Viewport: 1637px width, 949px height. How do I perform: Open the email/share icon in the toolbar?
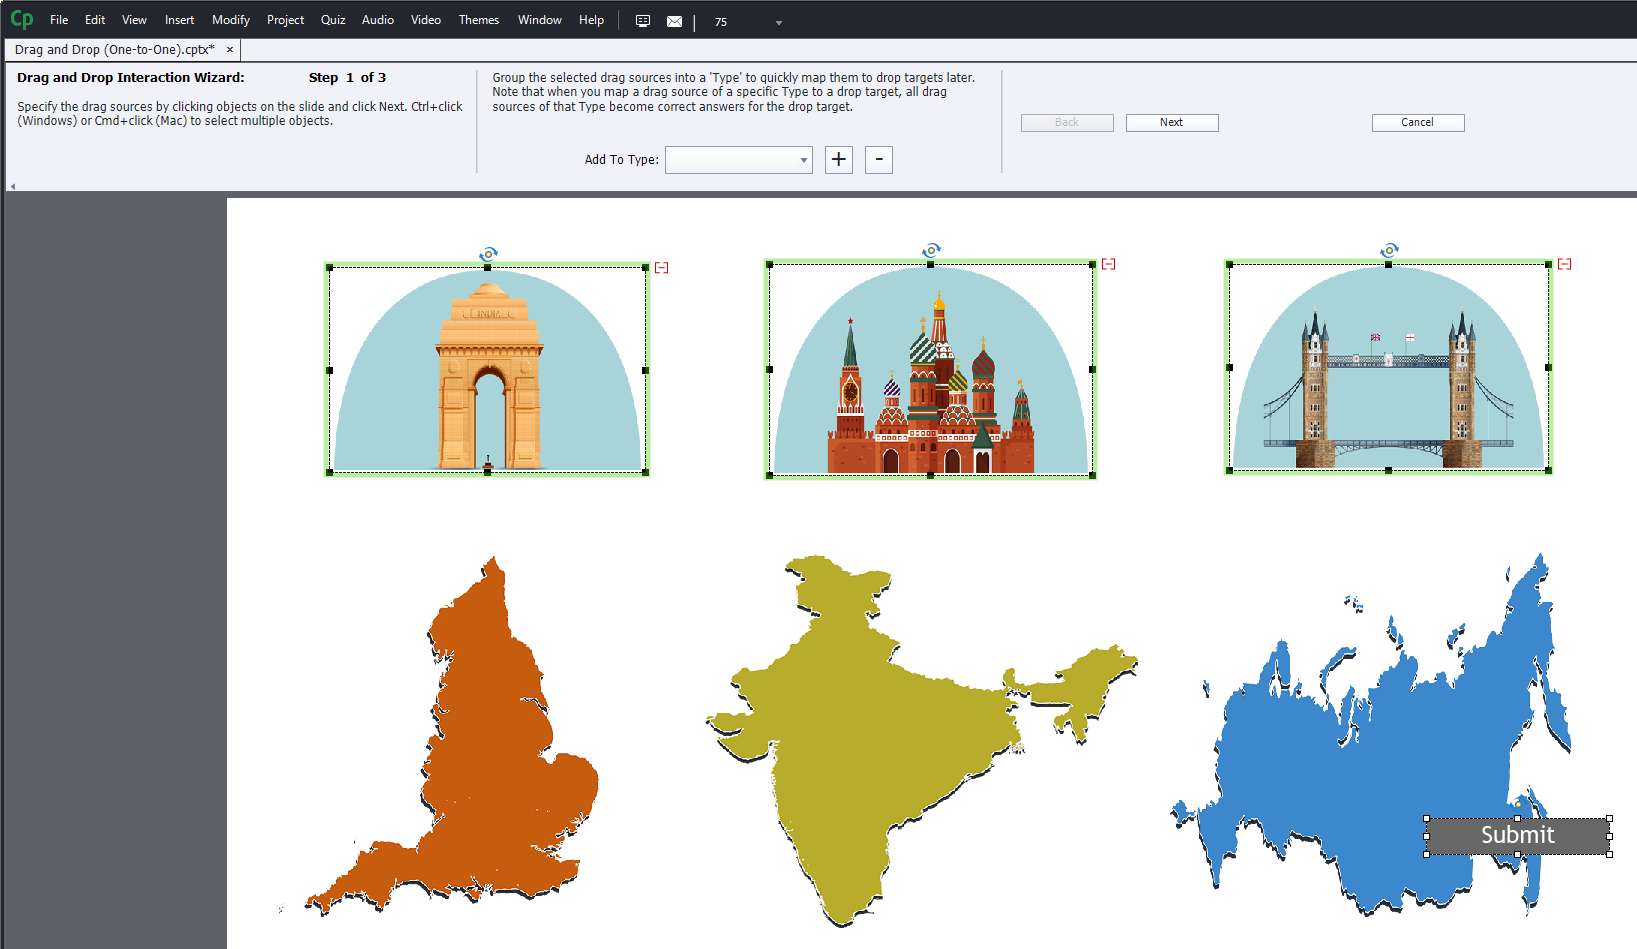point(674,20)
